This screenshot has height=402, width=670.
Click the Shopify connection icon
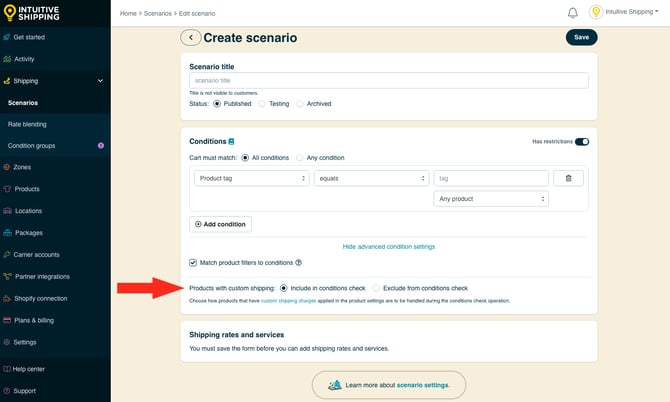7,298
